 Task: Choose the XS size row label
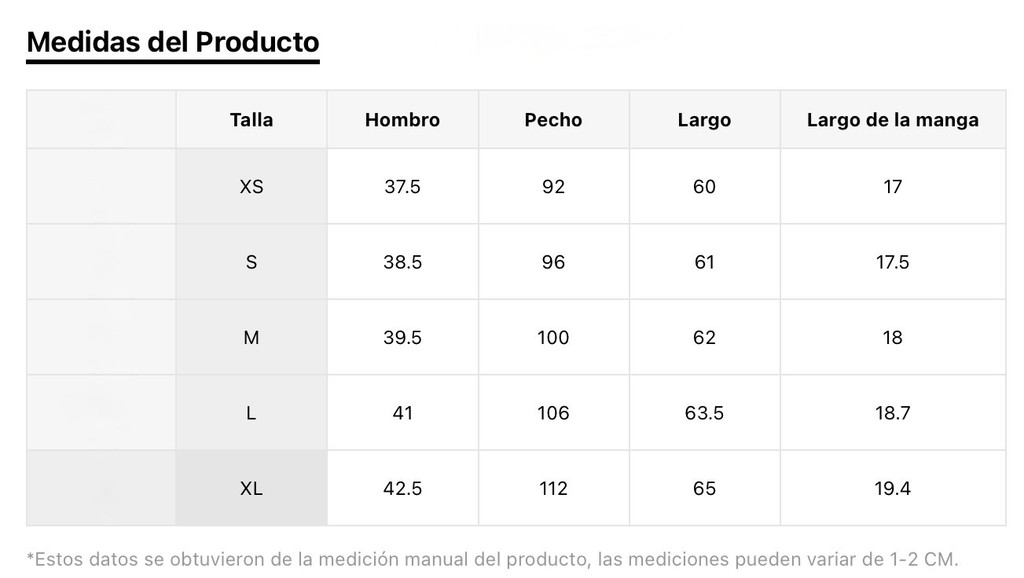[251, 187]
